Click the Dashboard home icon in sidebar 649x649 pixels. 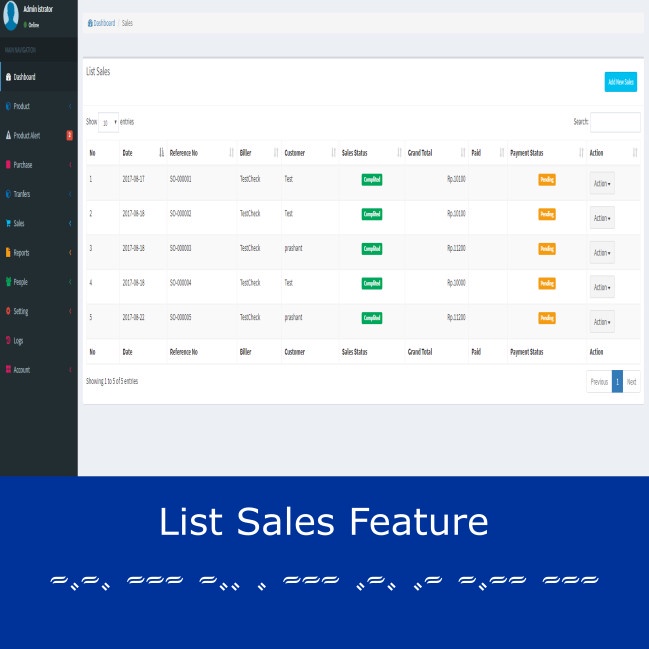pos(8,77)
